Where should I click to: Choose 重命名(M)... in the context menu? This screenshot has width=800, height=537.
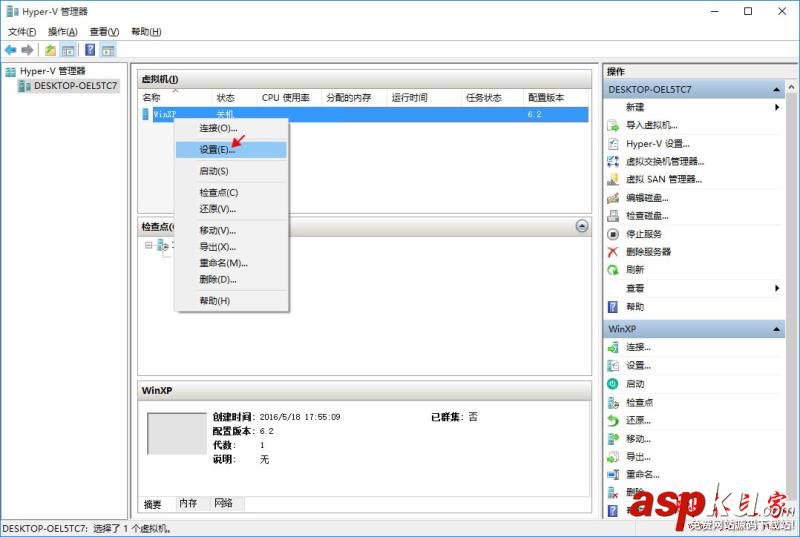coord(231,263)
